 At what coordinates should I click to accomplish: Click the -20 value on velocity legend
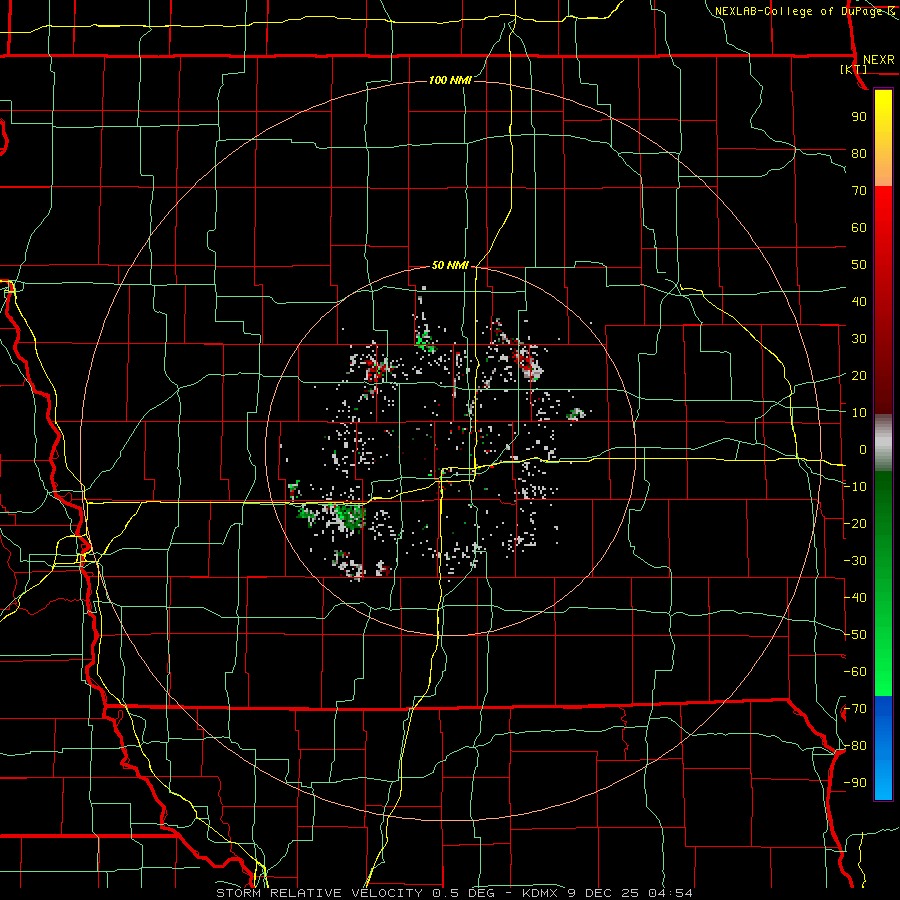(855, 523)
